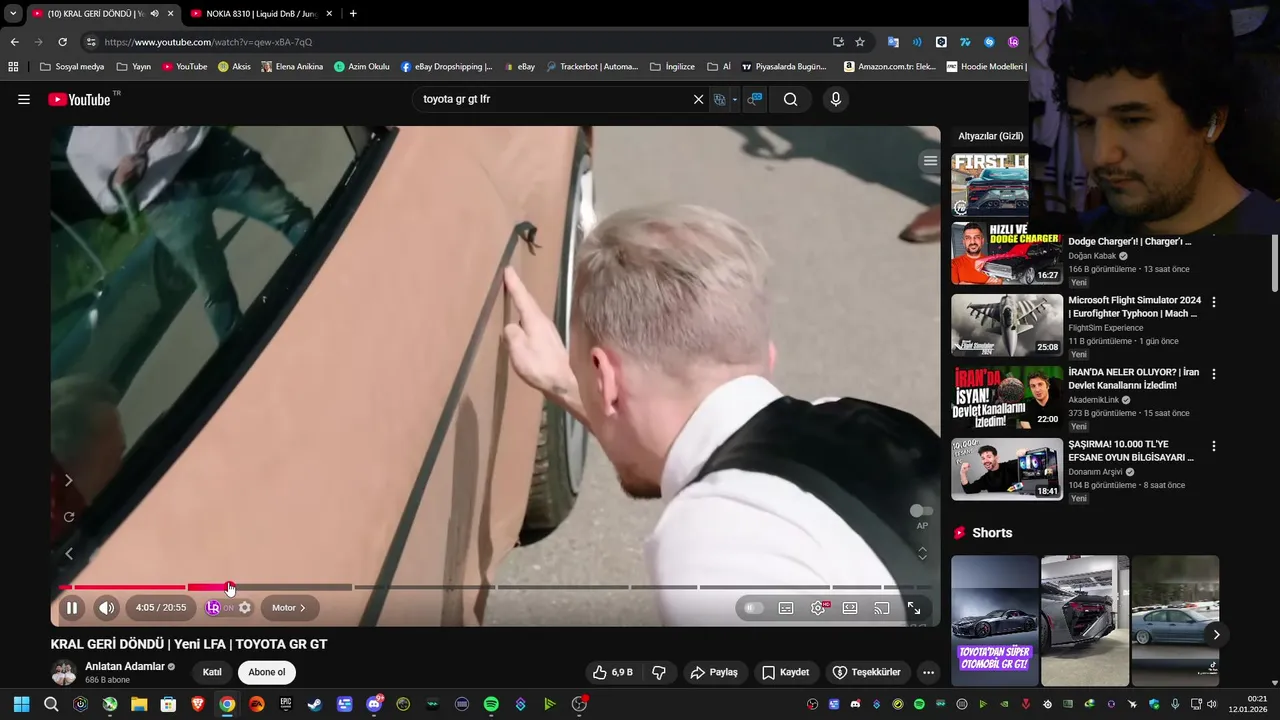The image size is (1280, 720).
Task: Open options for Flight Simulator video
Action: click(x=1214, y=301)
